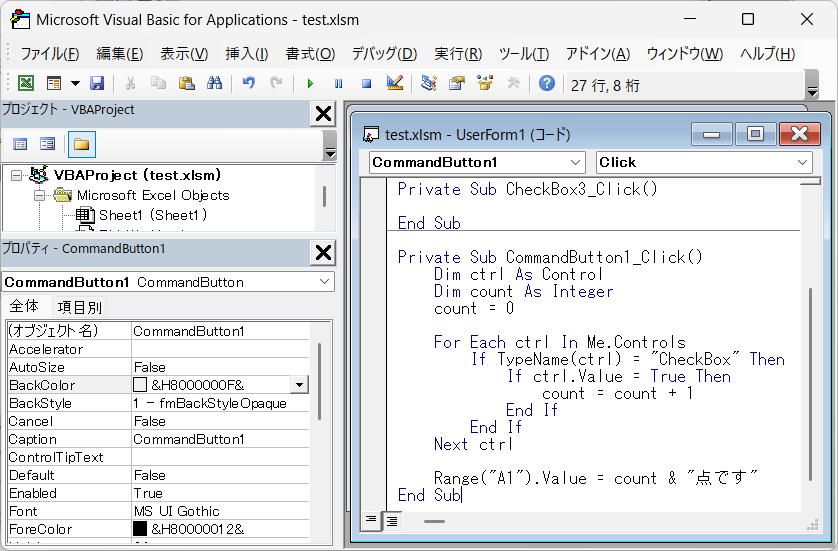Open the Properties Window toolbar icon
The width and height of the screenshot is (838, 551).
click(x=457, y=83)
